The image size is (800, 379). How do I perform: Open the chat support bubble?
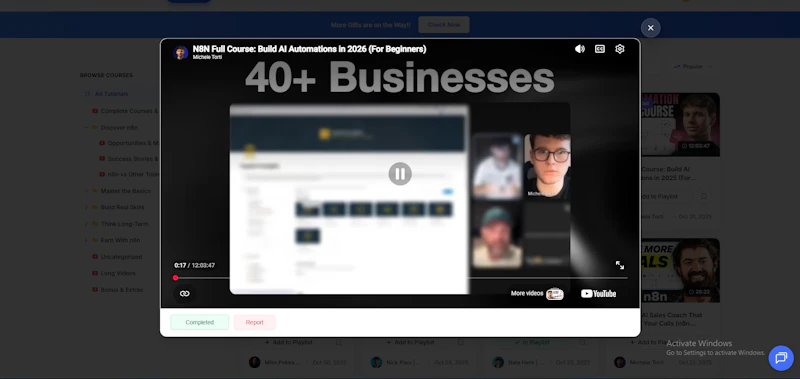(781, 358)
